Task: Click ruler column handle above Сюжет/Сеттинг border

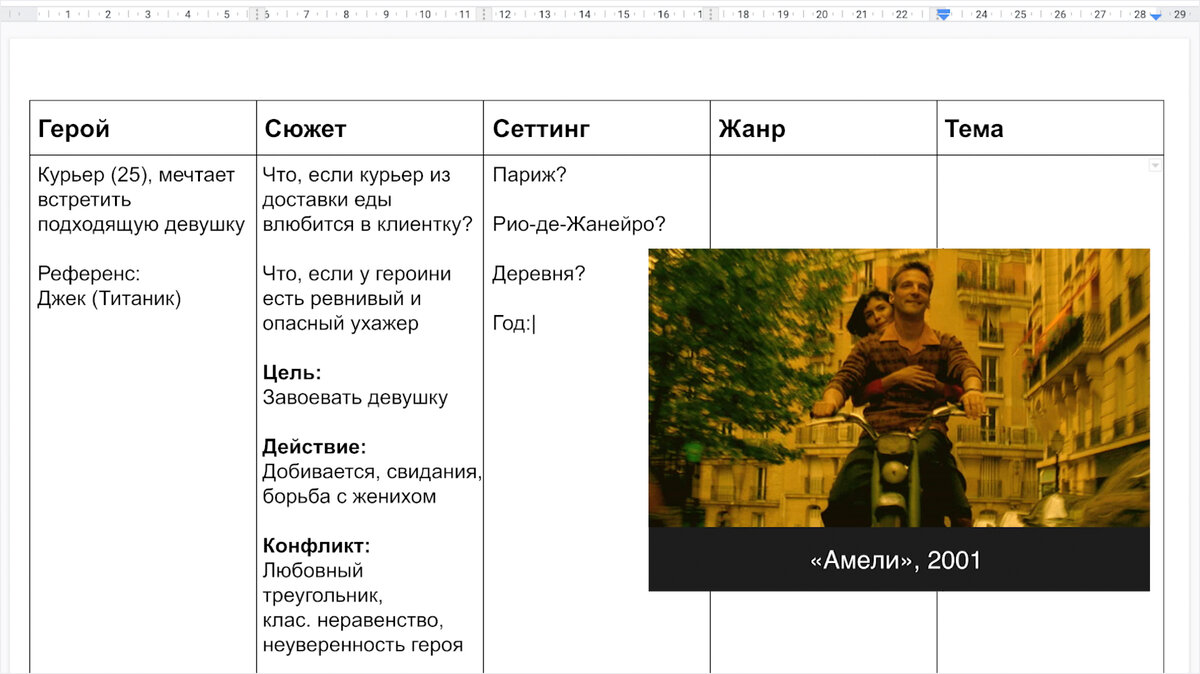Action: (484, 15)
